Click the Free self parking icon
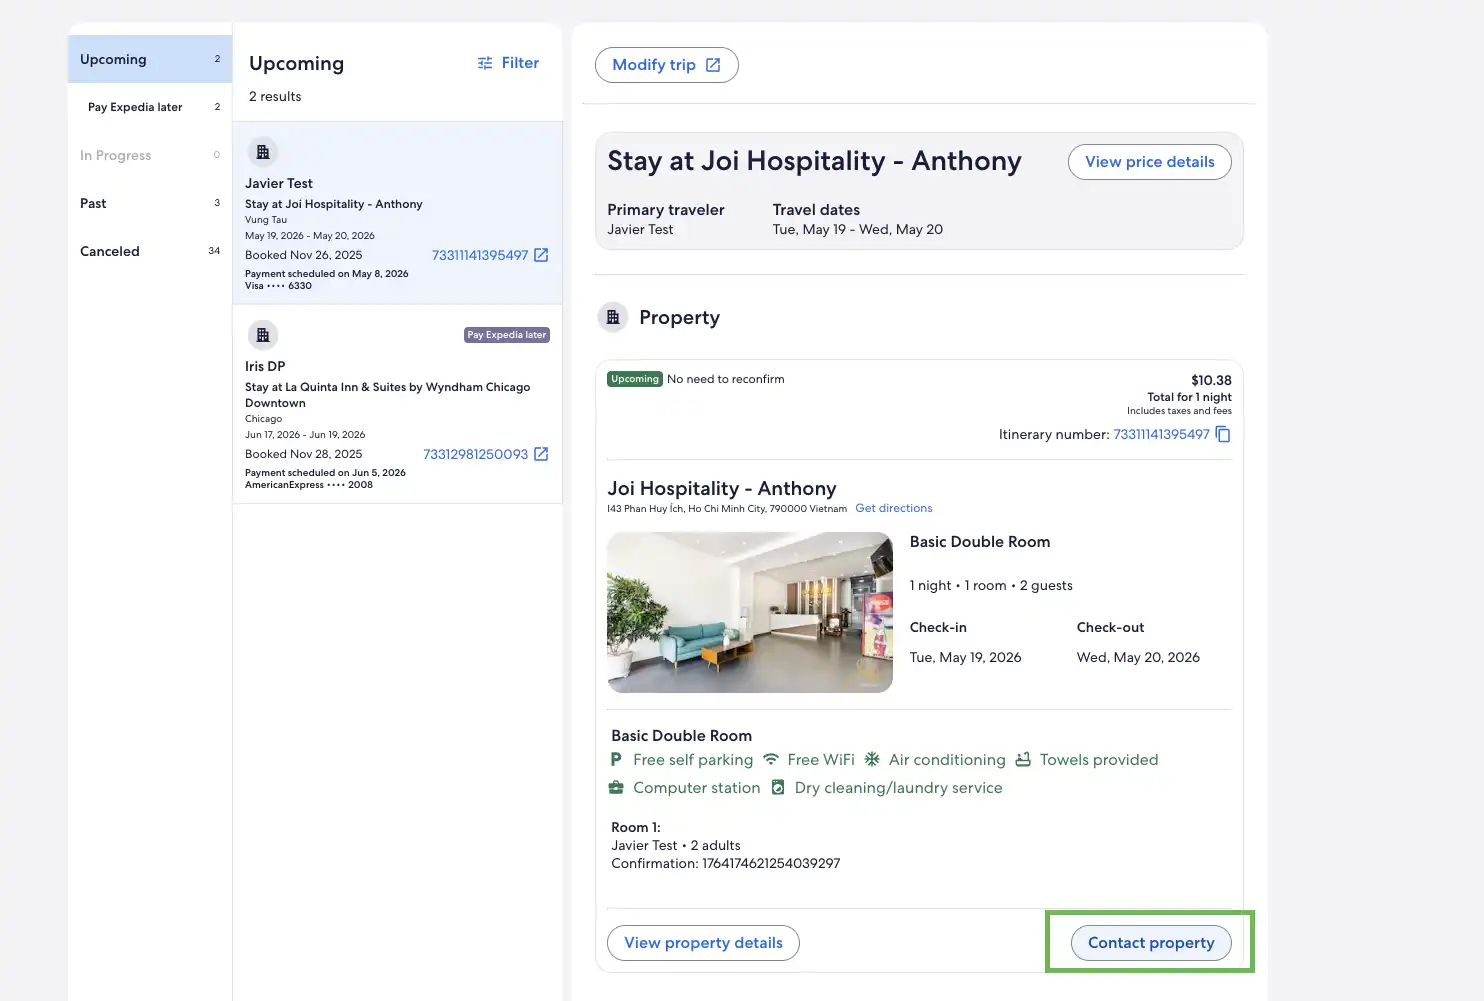1484x1001 pixels. [x=616, y=760]
